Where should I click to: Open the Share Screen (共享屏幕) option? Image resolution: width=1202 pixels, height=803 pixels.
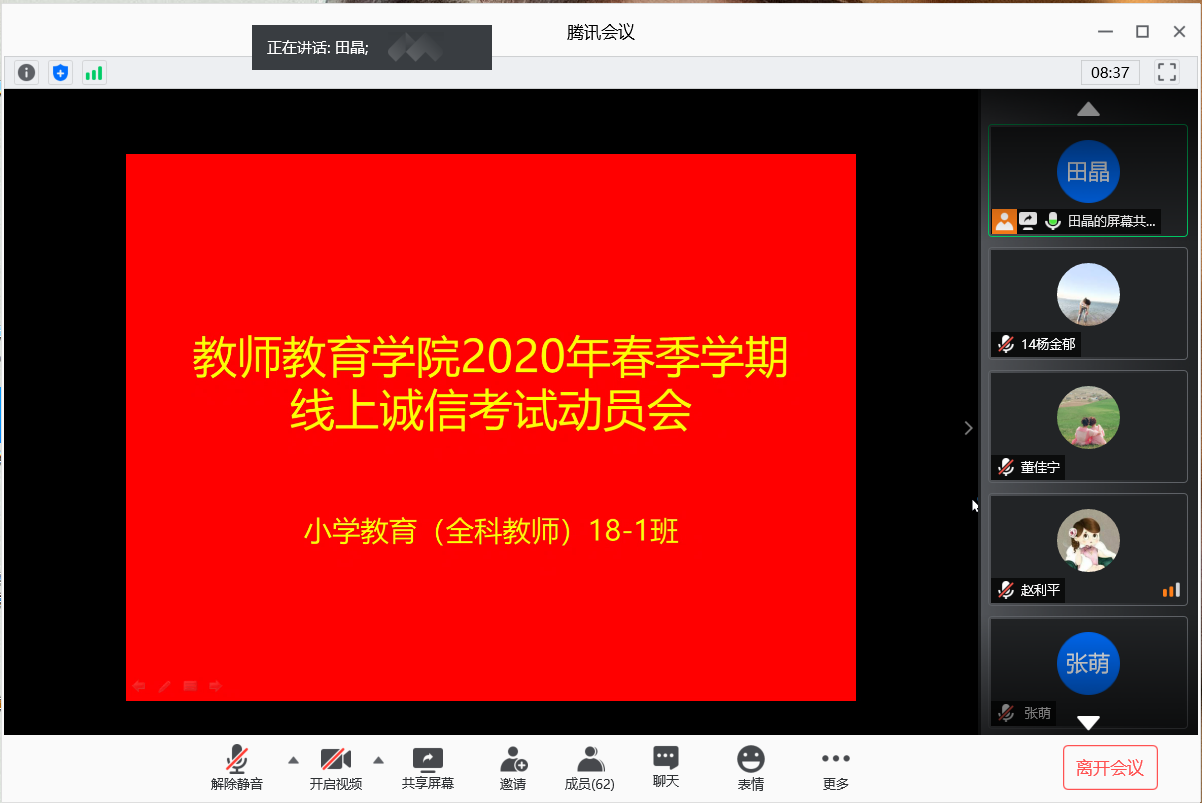coord(428,768)
